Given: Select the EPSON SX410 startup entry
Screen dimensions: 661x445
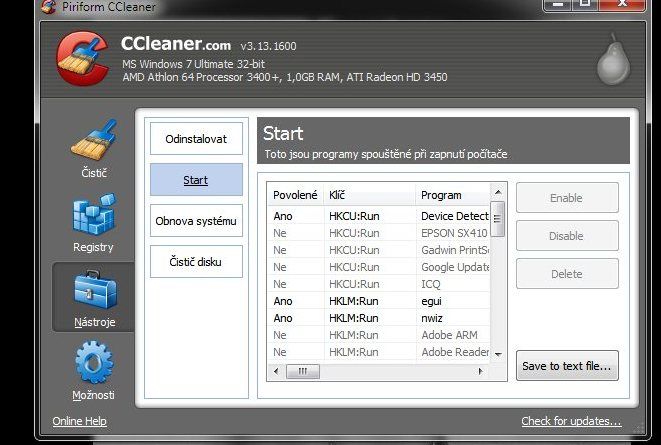Looking at the screenshot, I should 379,233.
